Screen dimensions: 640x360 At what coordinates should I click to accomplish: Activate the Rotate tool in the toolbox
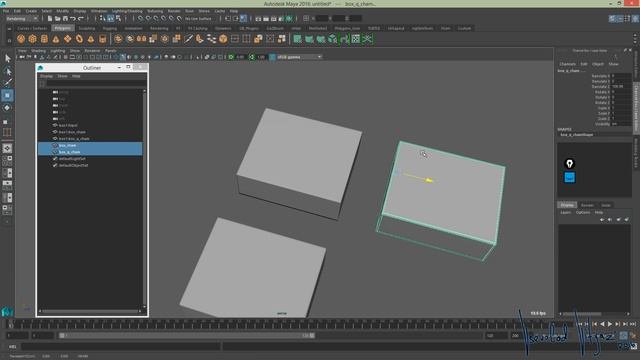(7, 108)
